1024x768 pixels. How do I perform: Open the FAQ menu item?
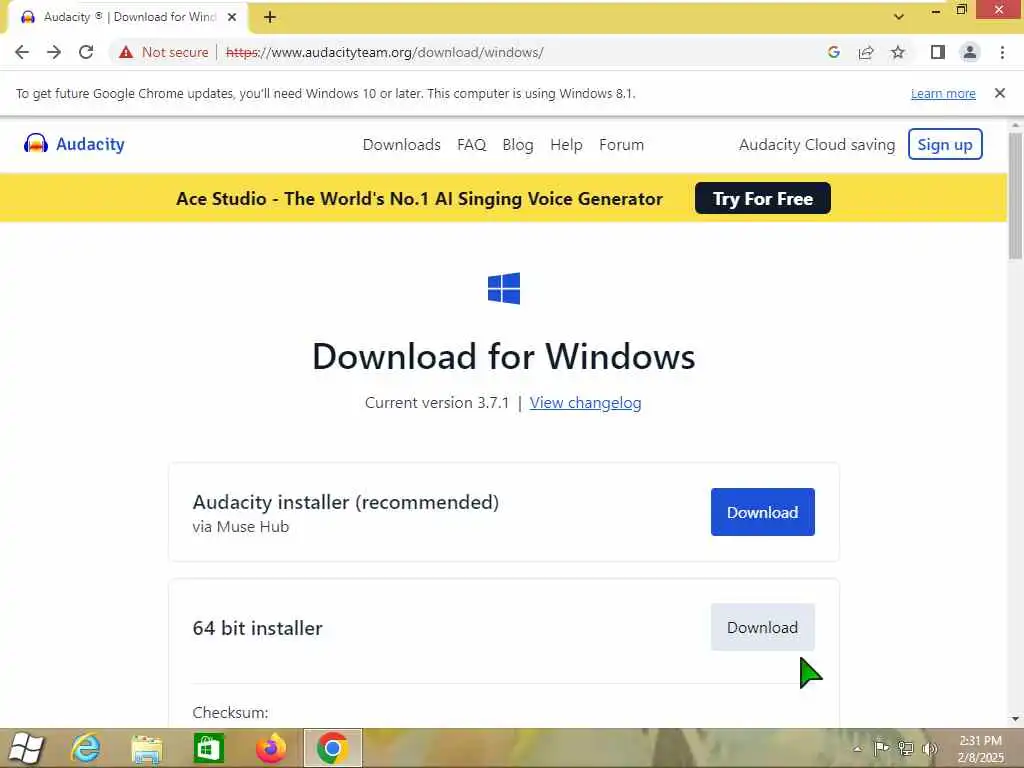[x=472, y=144]
